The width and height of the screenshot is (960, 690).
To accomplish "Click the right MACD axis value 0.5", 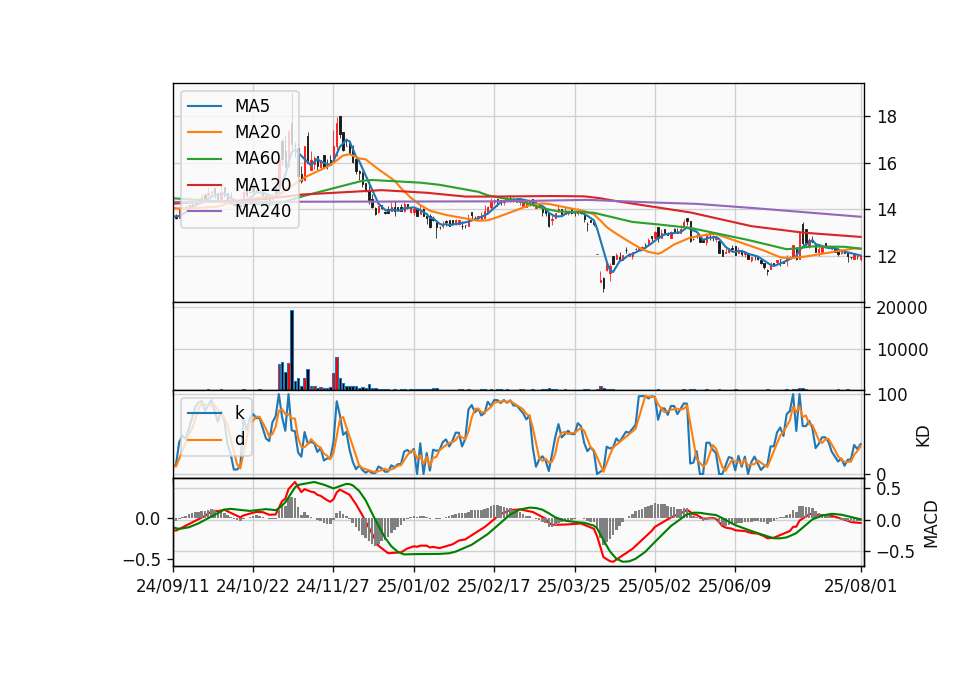I will (888, 489).
